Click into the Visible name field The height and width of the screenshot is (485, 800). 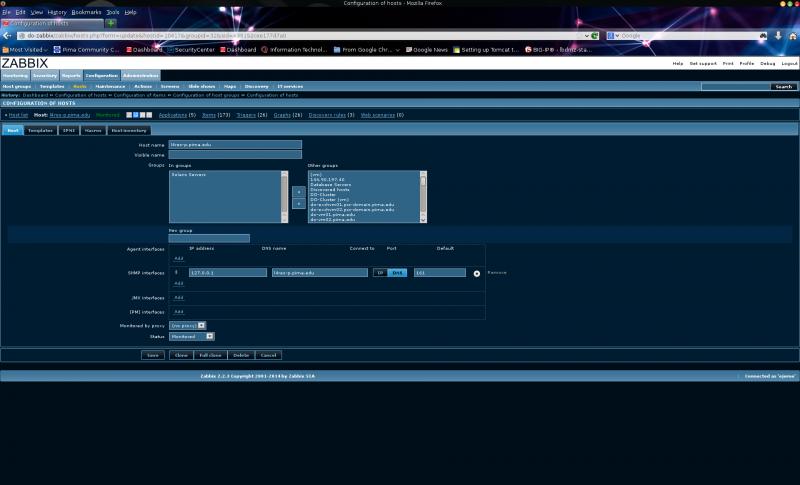235,155
